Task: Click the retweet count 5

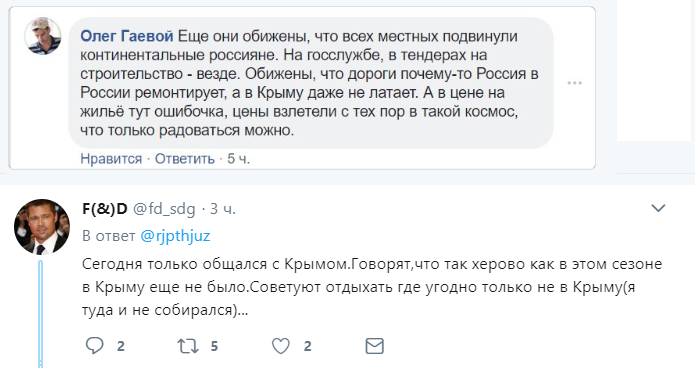Action: click(215, 346)
